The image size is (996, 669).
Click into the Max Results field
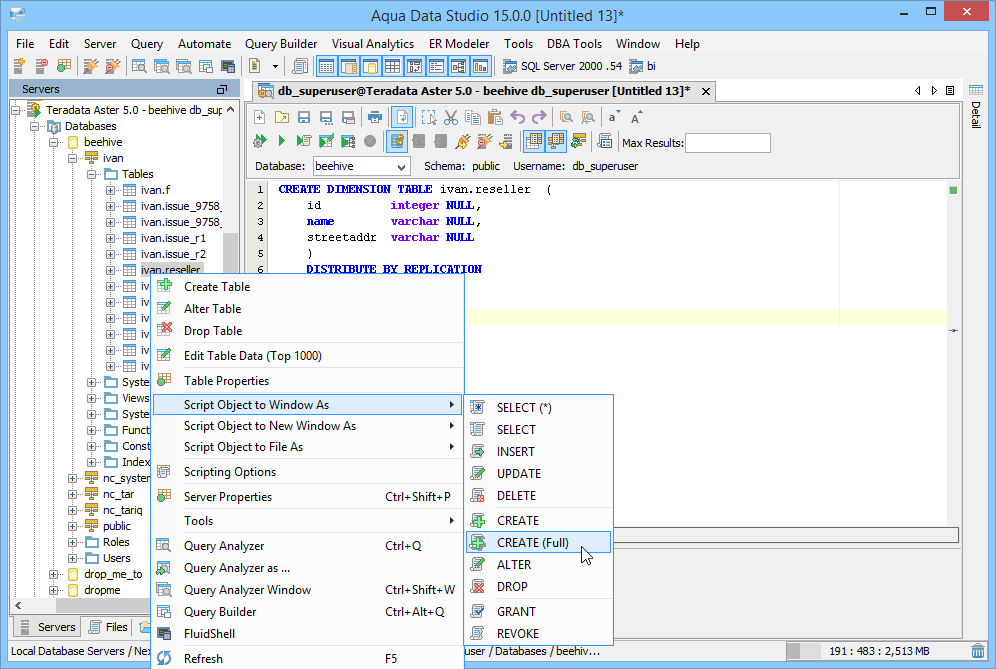pyautogui.click(x=728, y=143)
